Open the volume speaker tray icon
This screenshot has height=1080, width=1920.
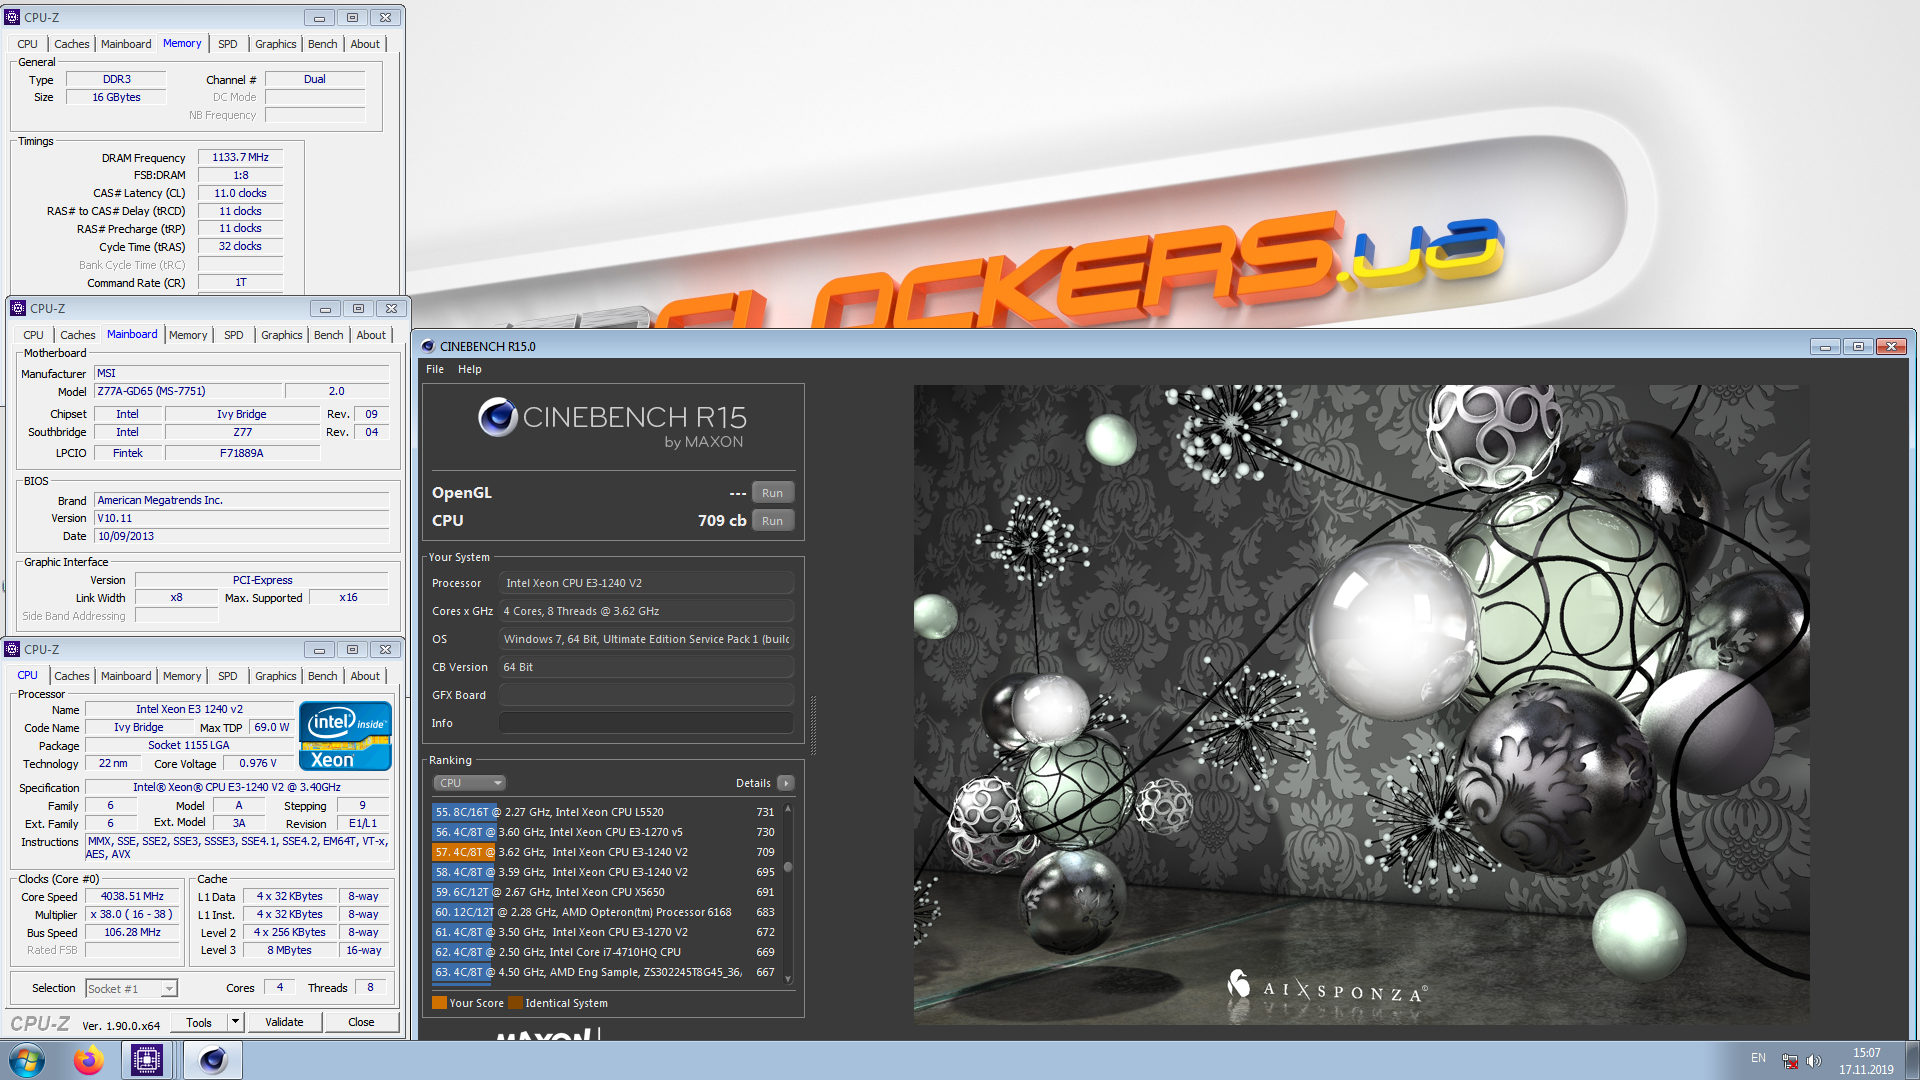[x=1814, y=1061]
